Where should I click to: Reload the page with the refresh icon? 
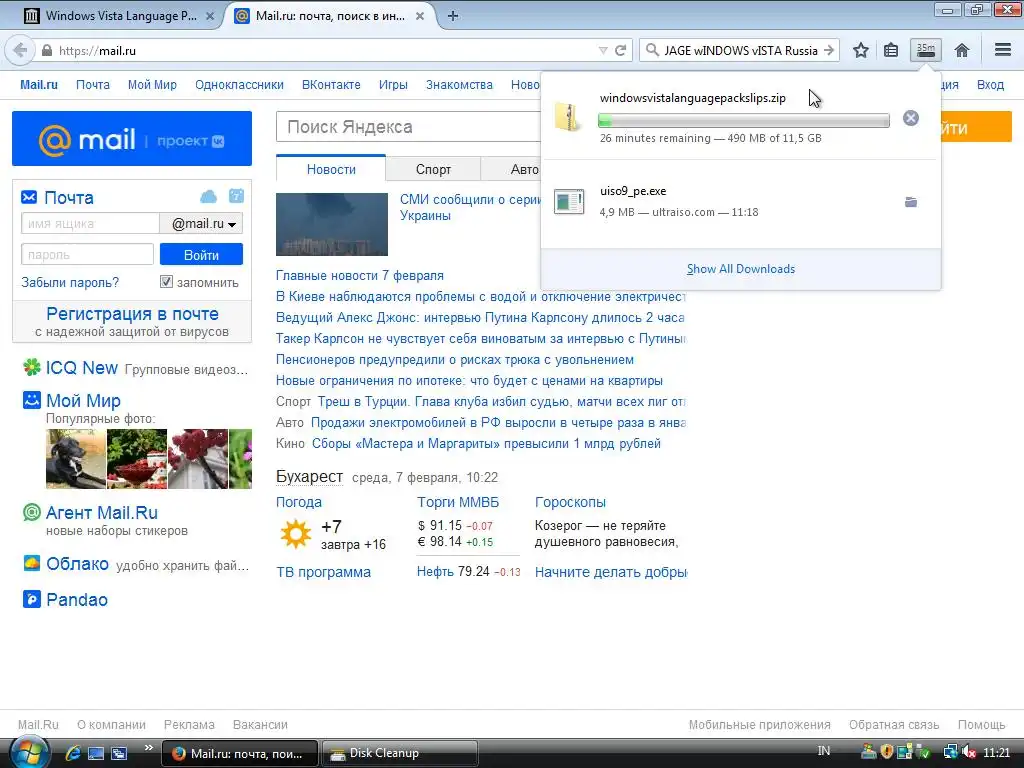[x=620, y=50]
